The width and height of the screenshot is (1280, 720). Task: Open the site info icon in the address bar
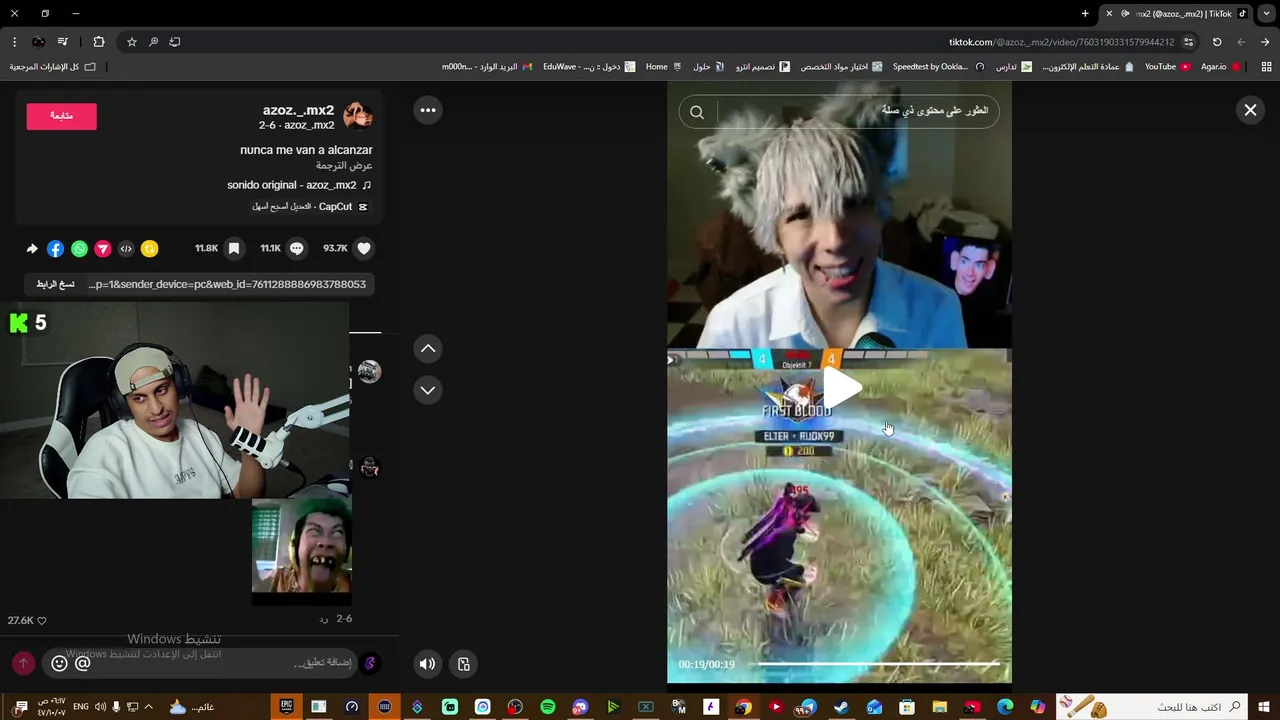1188,42
